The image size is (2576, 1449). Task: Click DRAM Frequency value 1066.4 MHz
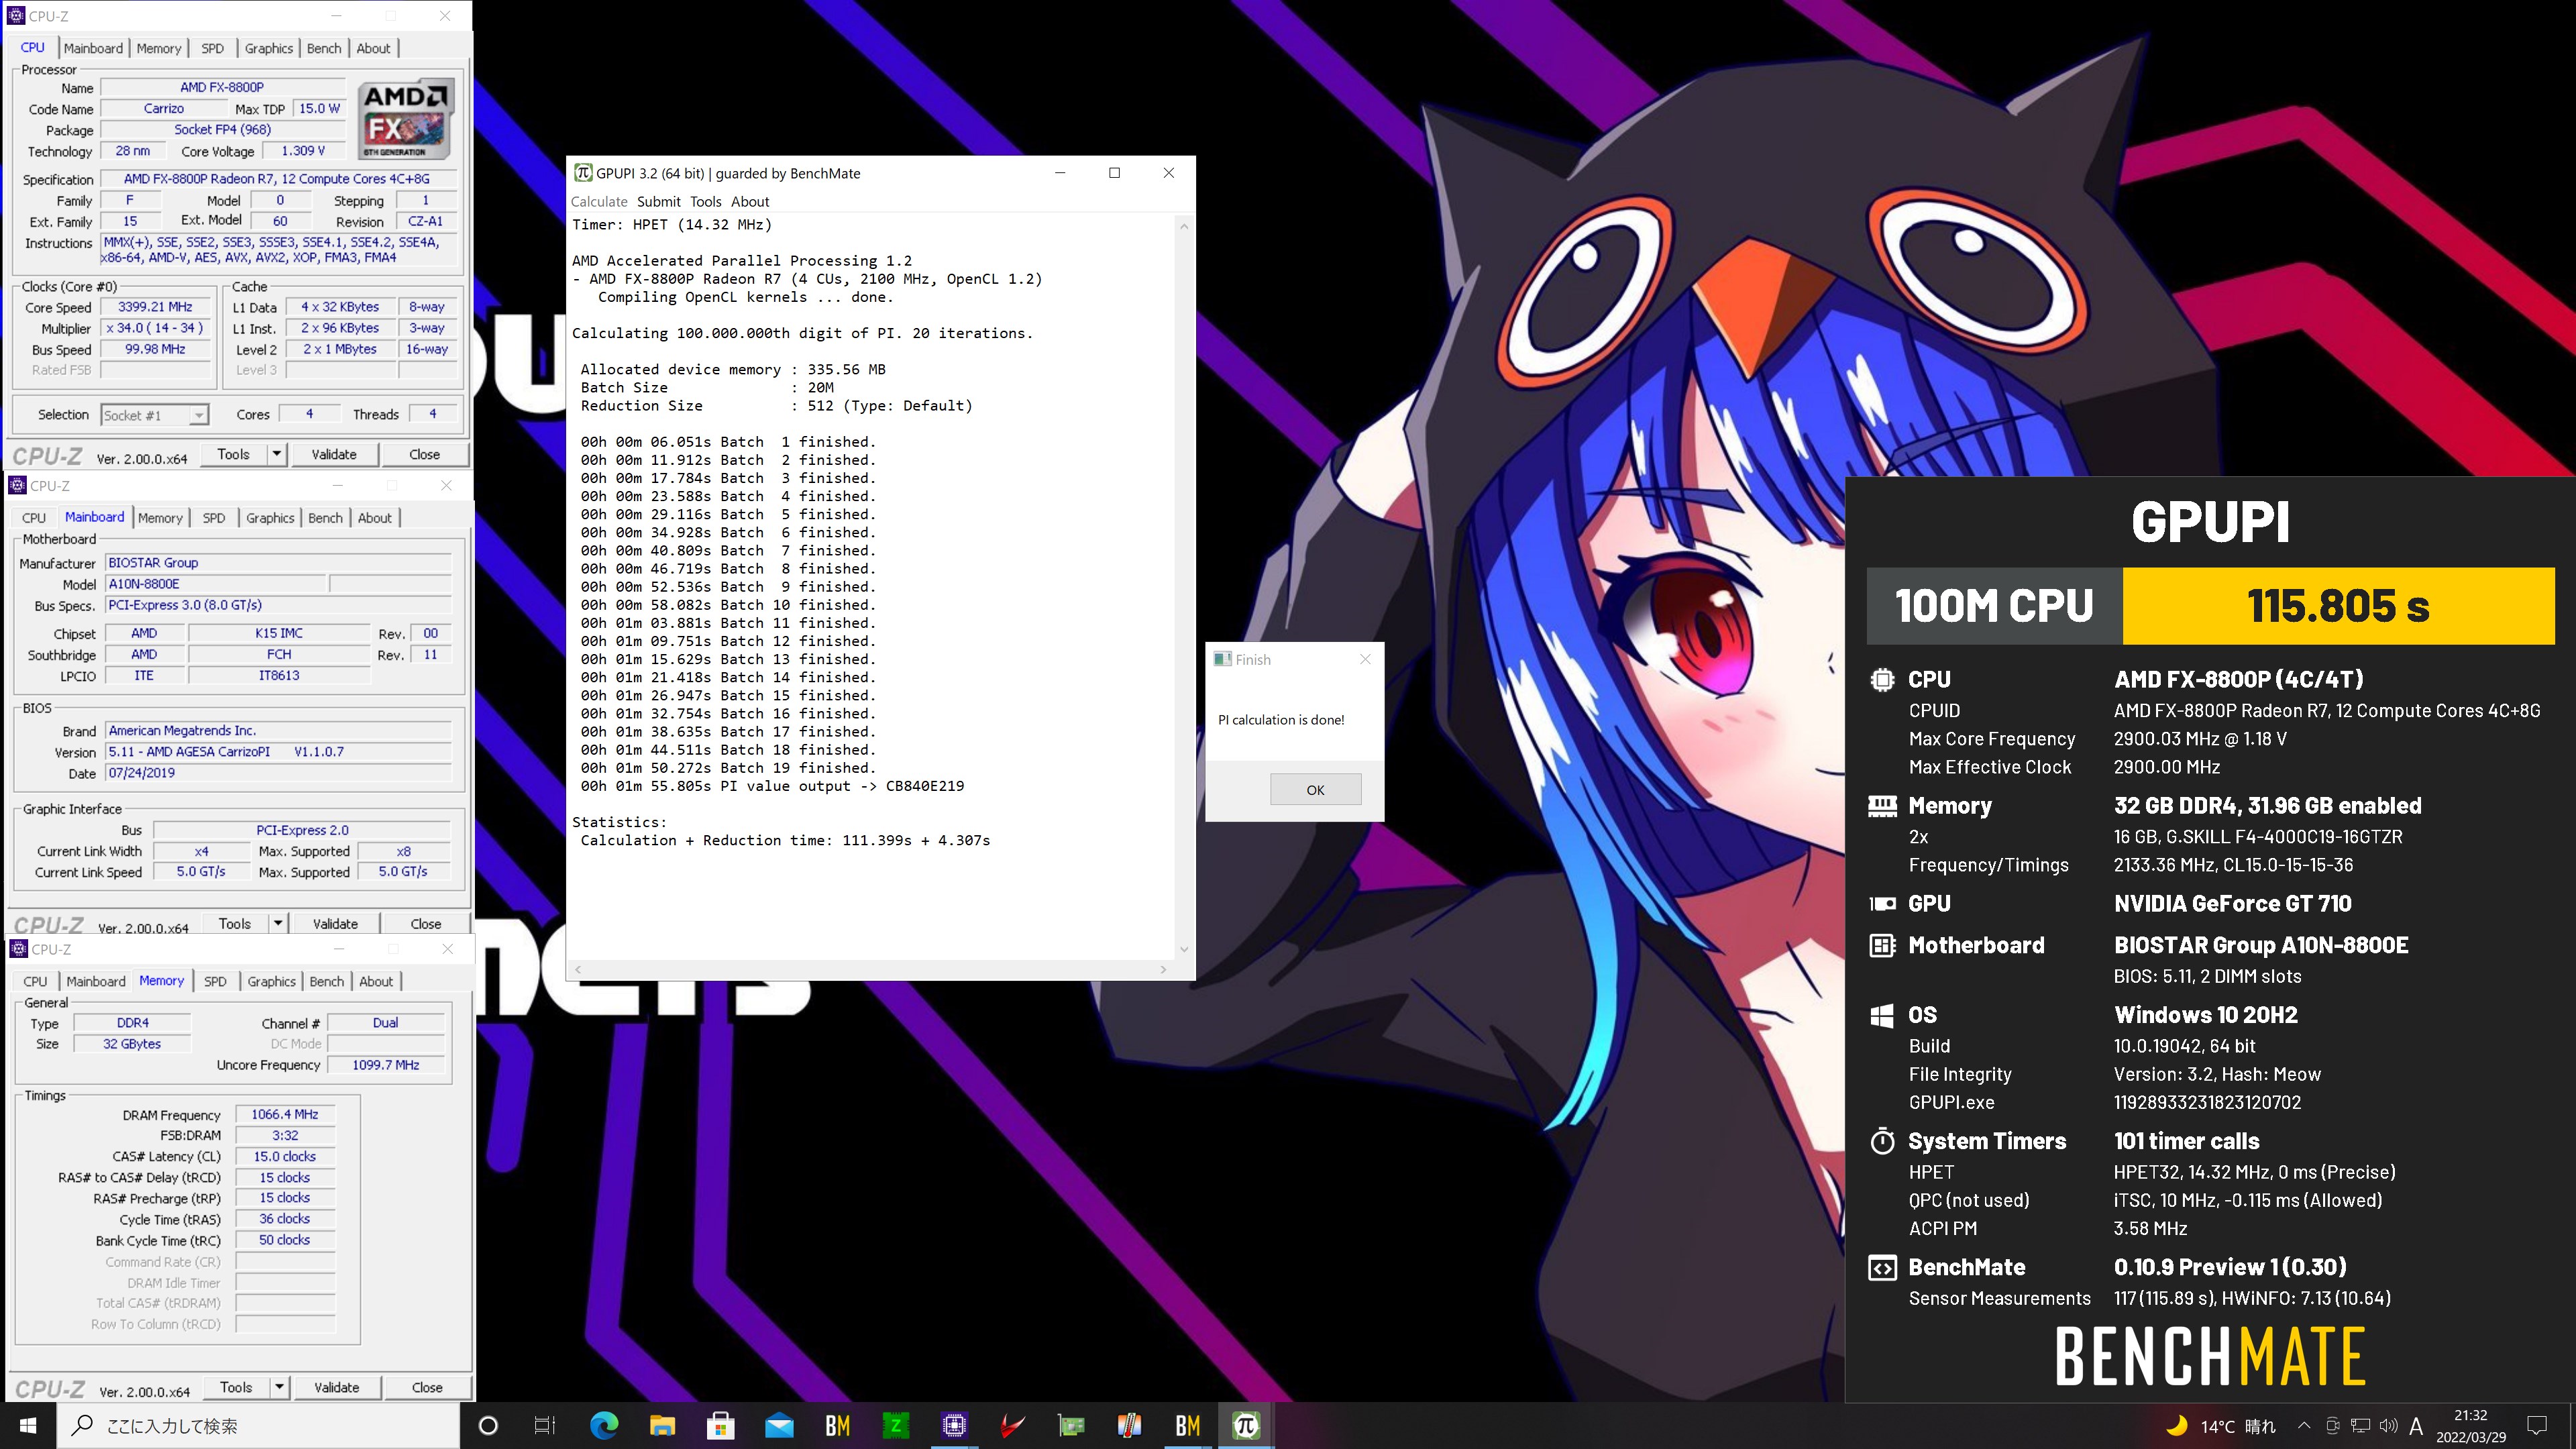[285, 1115]
